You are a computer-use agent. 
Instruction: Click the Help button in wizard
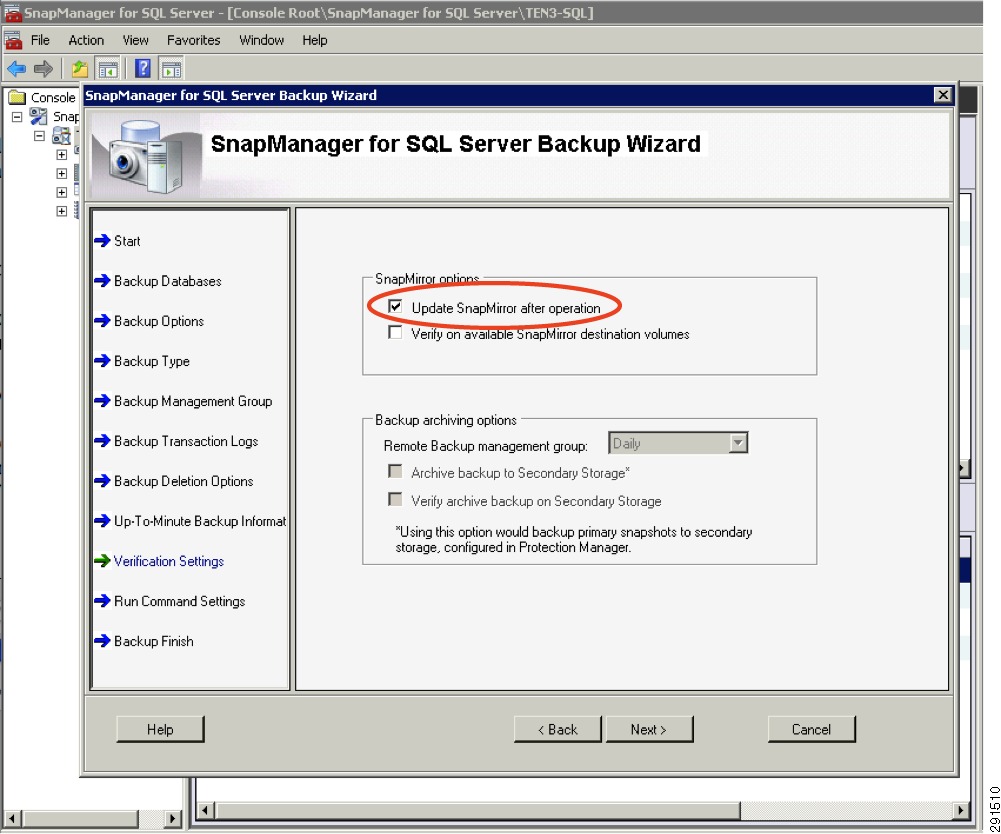pos(160,729)
